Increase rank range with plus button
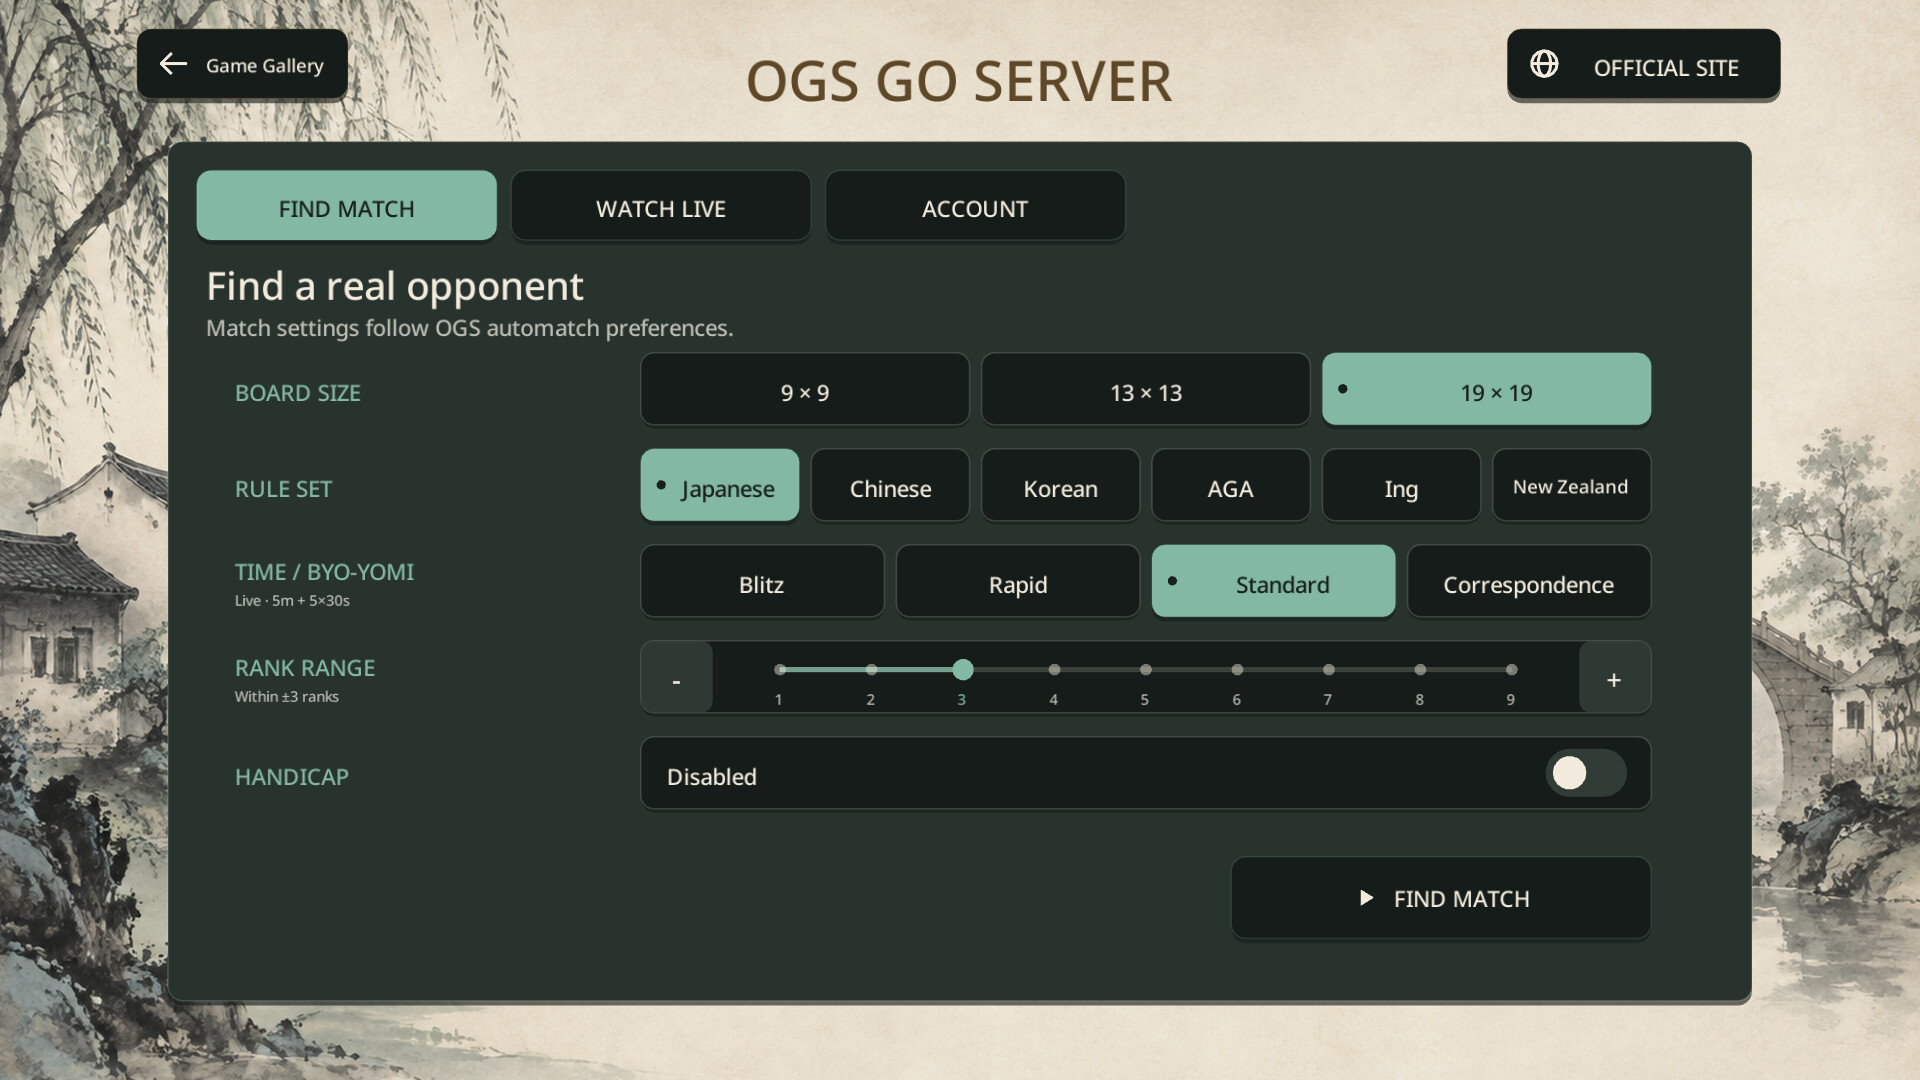This screenshot has height=1080, width=1920. pos(1614,678)
